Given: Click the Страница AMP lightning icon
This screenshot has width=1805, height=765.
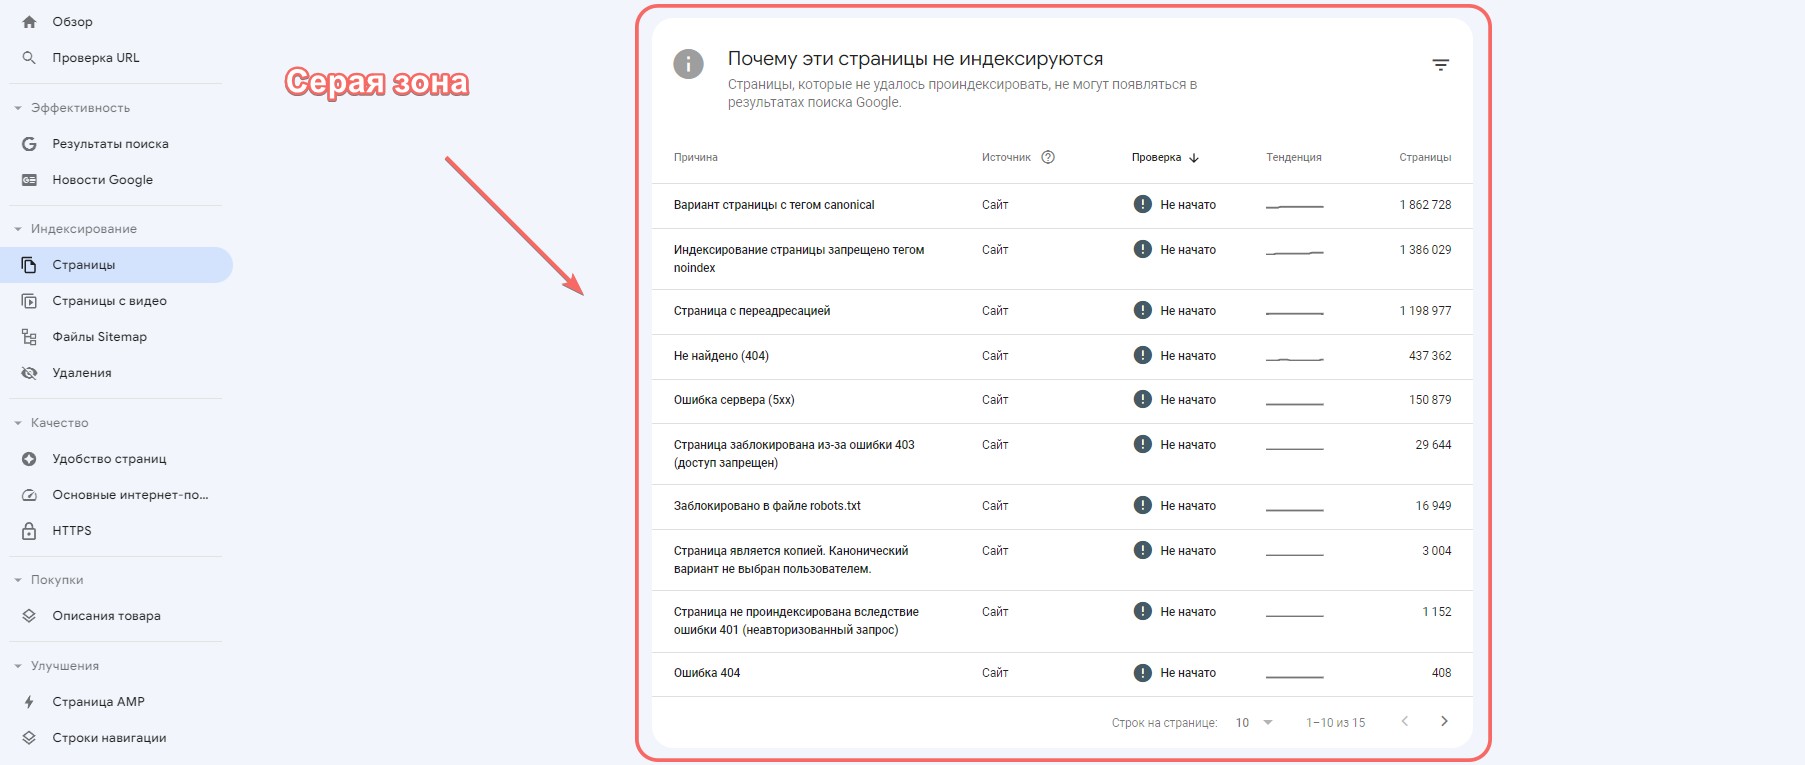Looking at the screenshot, I should coord(29,702).
